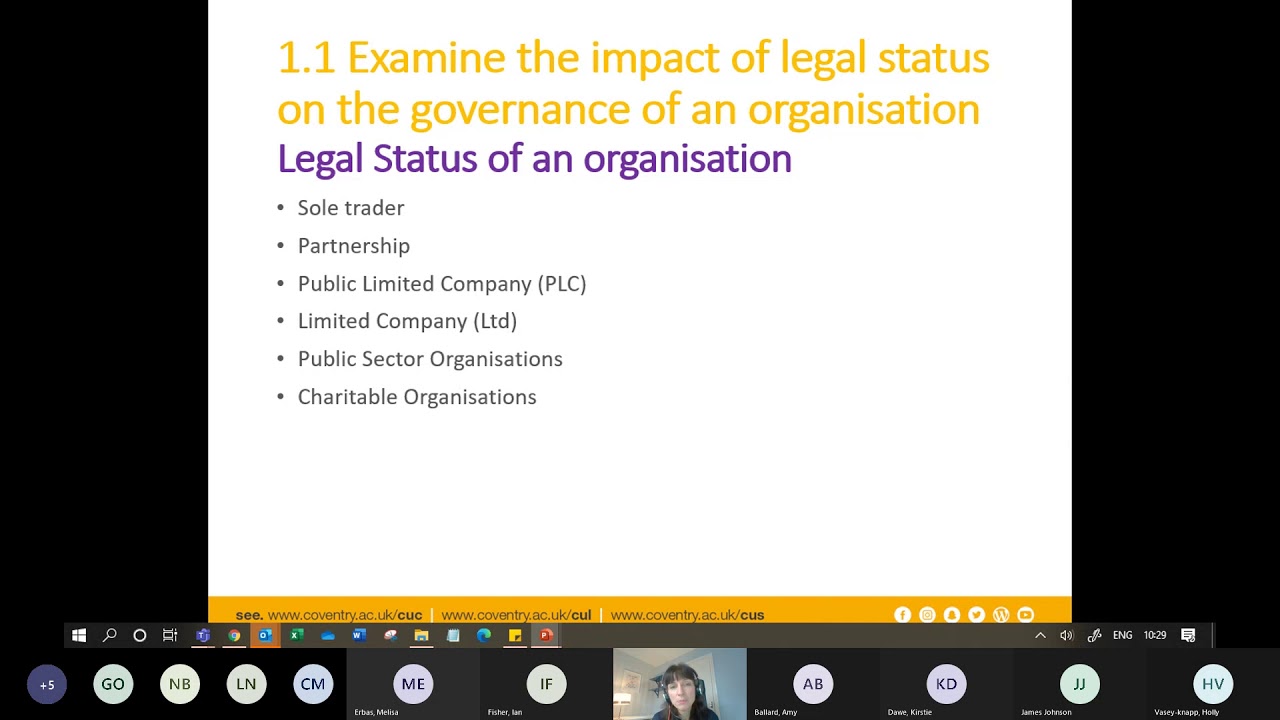Select participant NB avatar
This screenshot has width=1280, height=720.
180,684
